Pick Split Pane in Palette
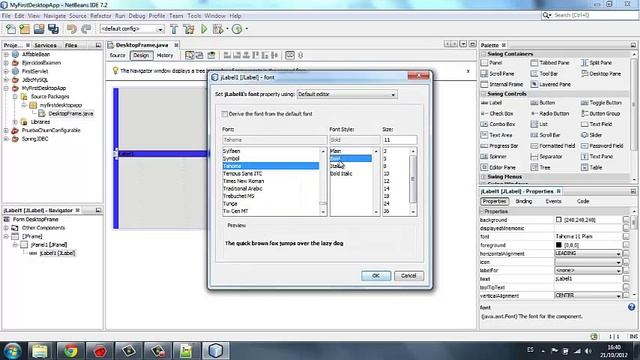The image size is (640, 360). pyautogui.click(x=596, y=63)
